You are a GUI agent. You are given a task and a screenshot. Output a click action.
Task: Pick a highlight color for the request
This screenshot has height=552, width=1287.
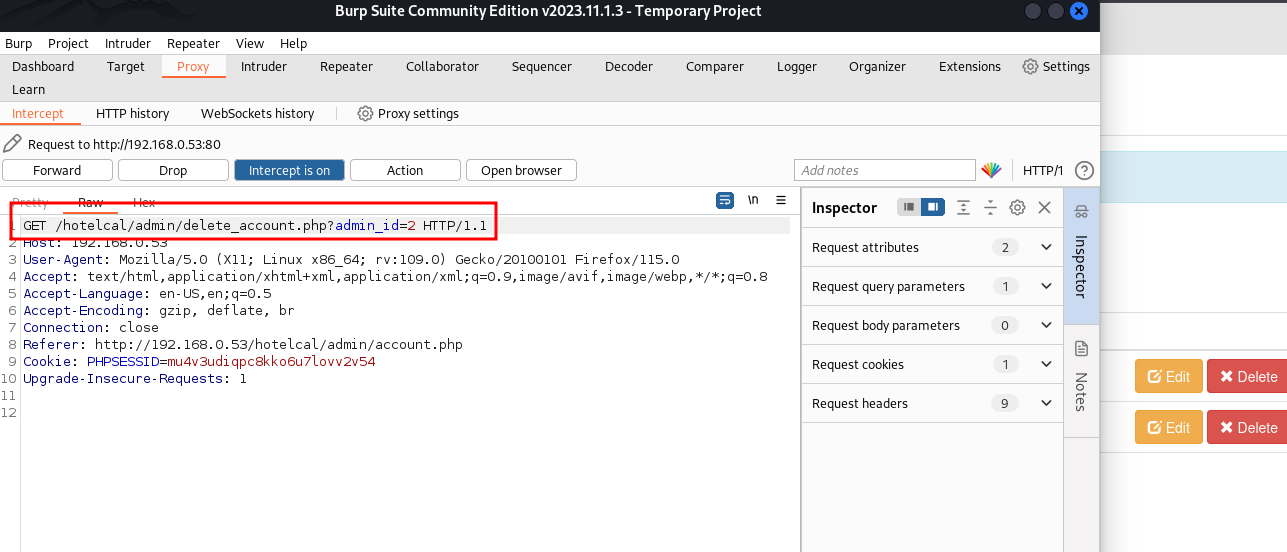click(x=991, y=170)
